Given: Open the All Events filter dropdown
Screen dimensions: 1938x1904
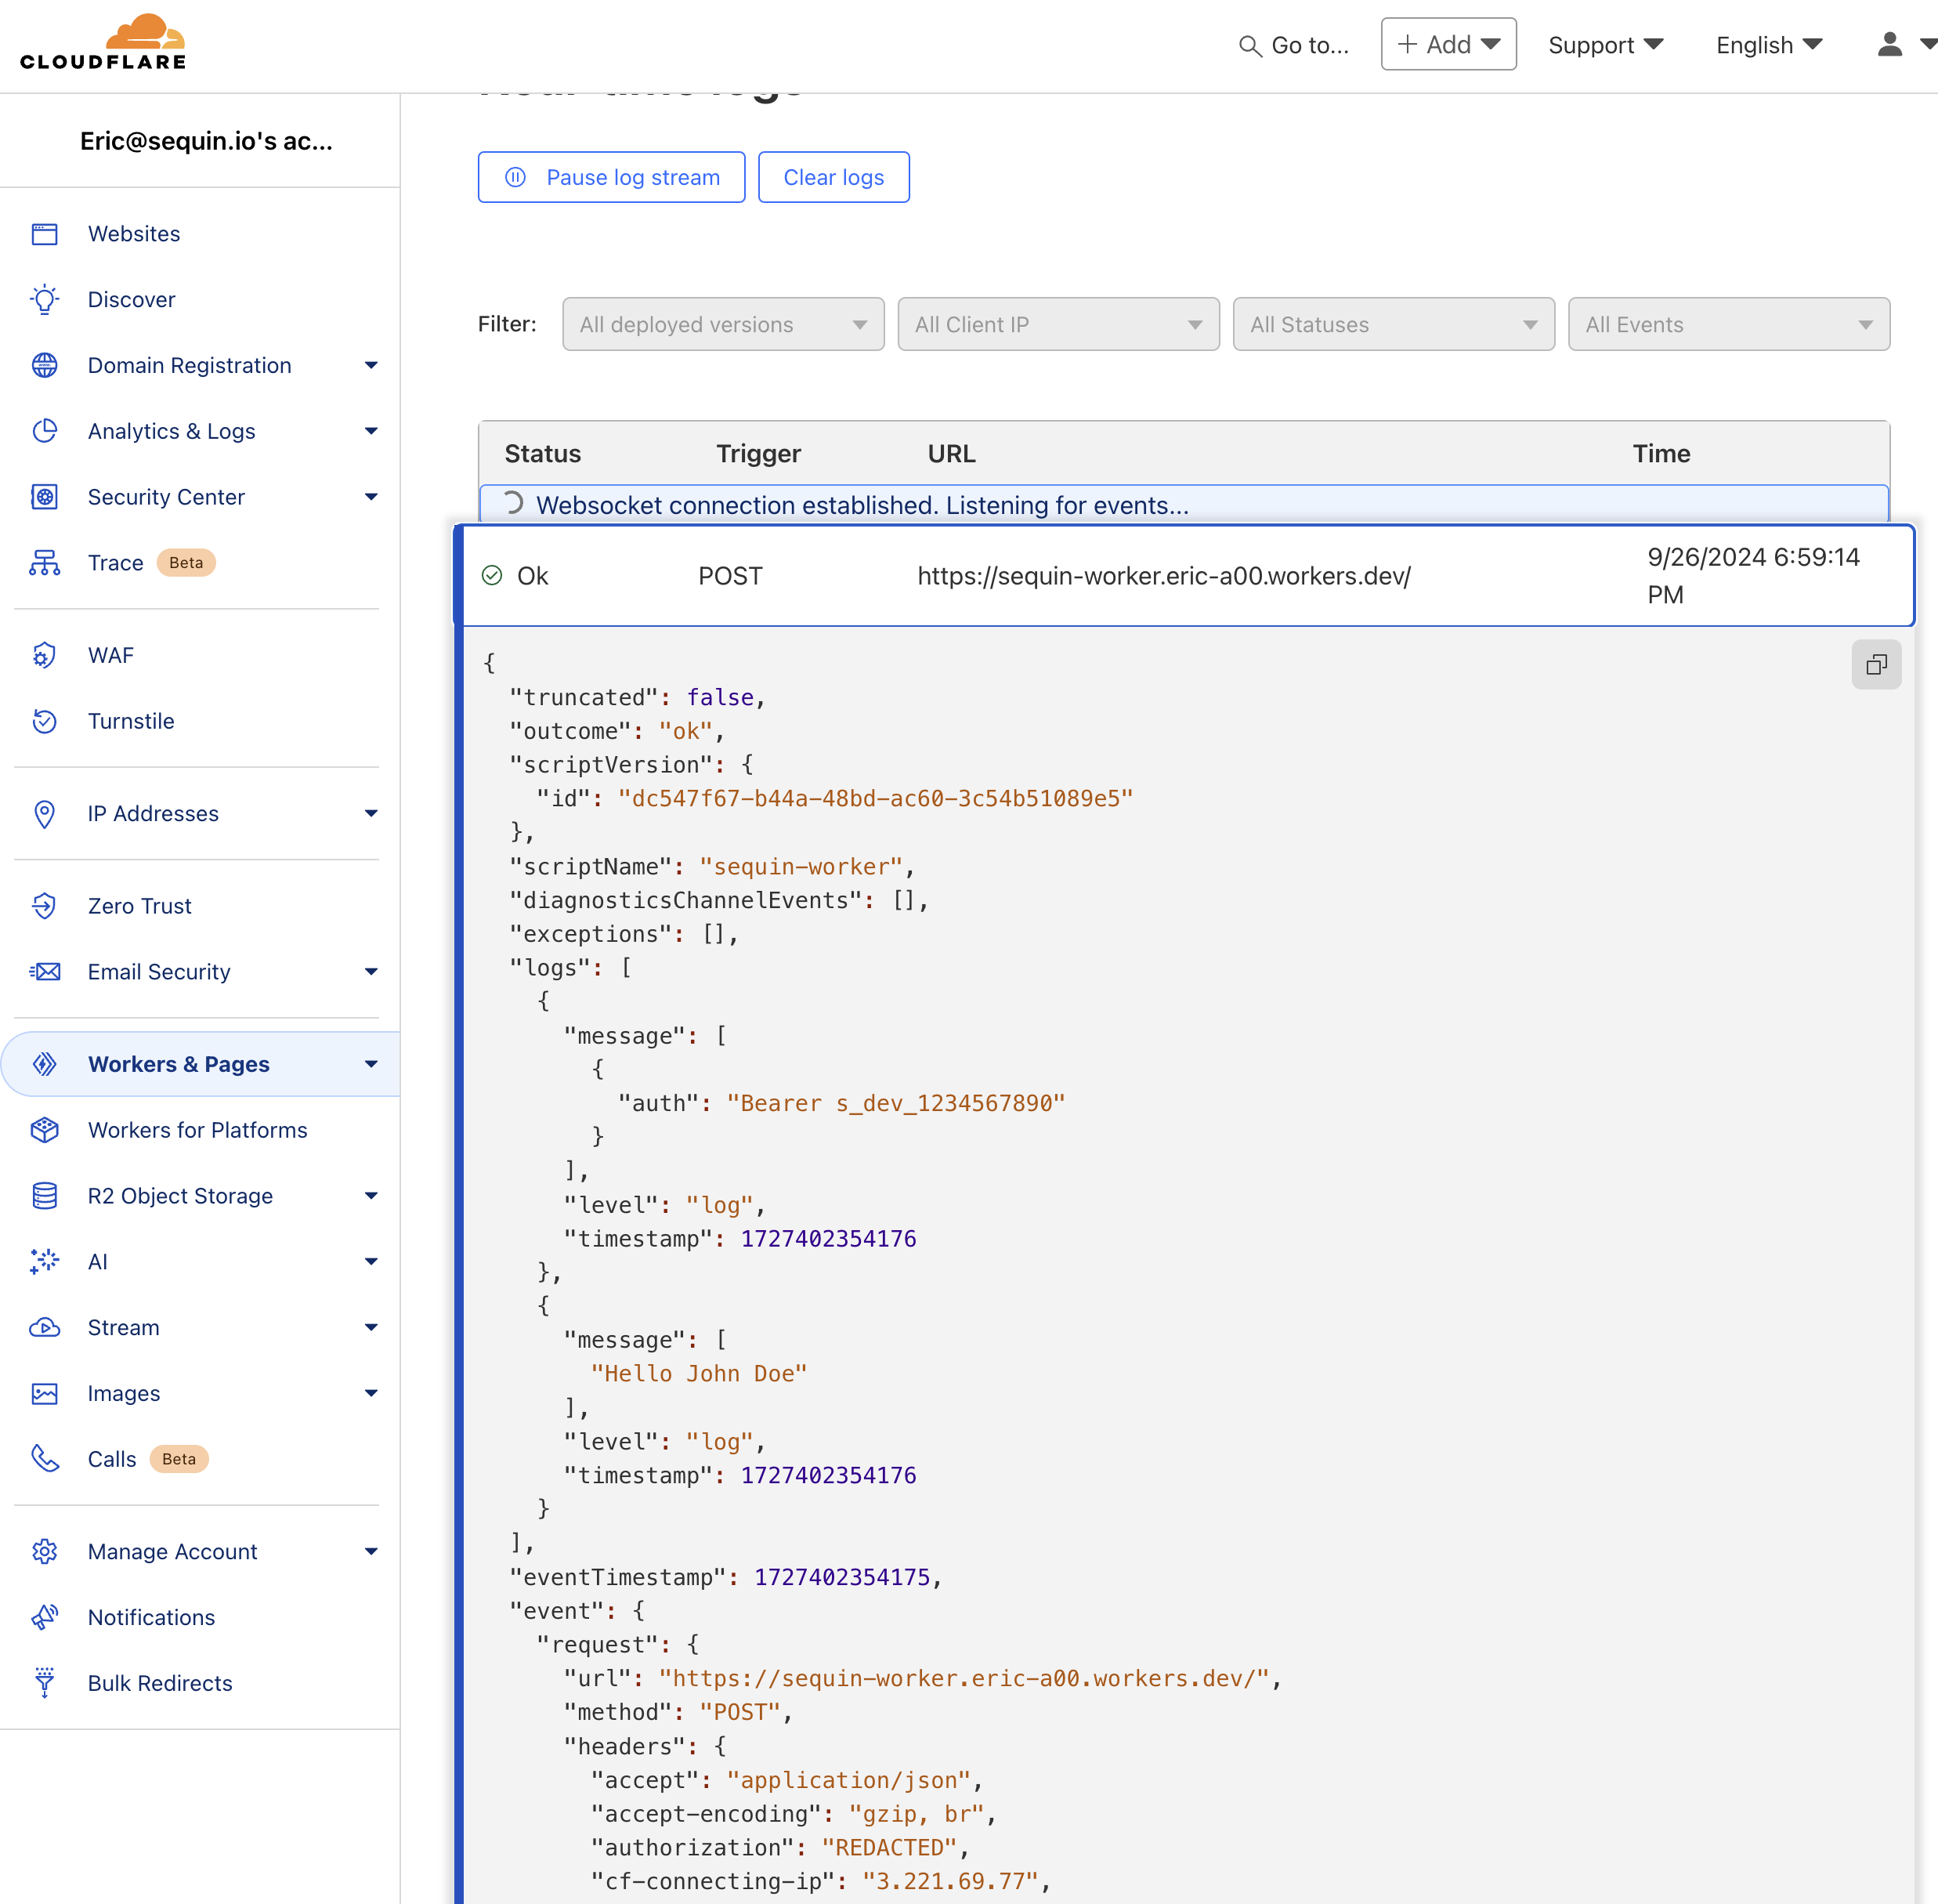Looking at the screenshot, I should point(1727,324).
